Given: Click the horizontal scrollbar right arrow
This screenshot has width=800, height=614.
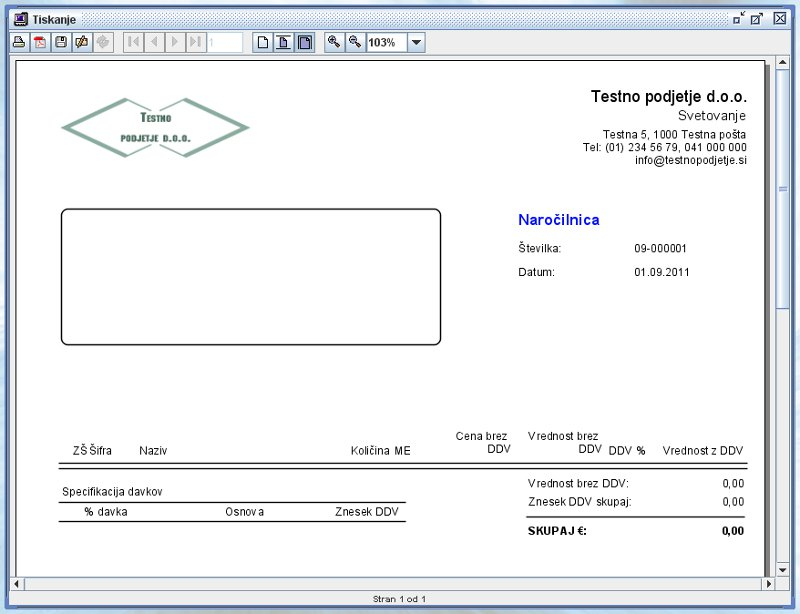Looking at the screenshot, I should [x=768, y=583].
